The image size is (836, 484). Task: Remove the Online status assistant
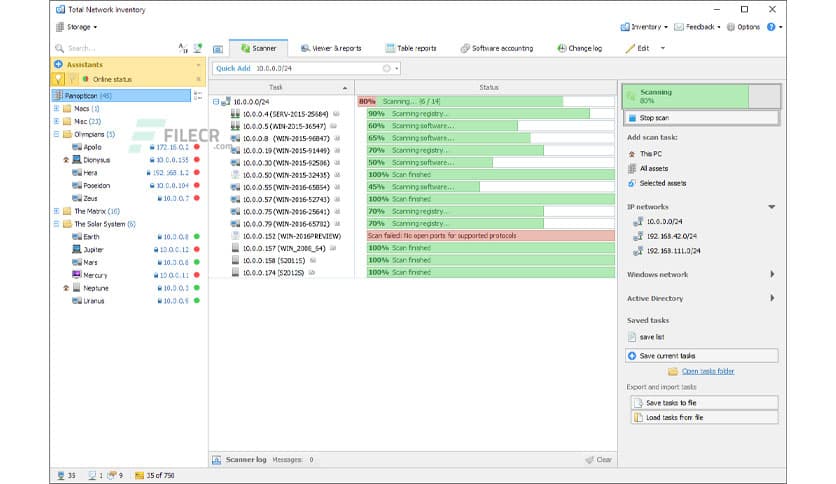tap(198, 79)
